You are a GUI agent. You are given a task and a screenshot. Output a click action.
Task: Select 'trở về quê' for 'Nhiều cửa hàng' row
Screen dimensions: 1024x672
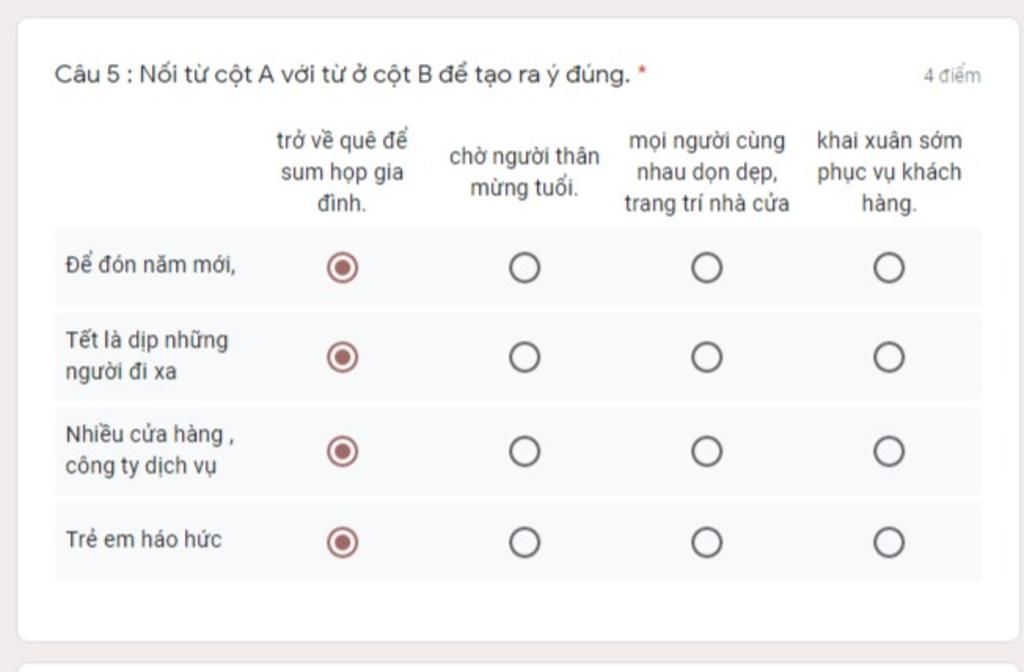pyautogui.click(x=342, y=451)
